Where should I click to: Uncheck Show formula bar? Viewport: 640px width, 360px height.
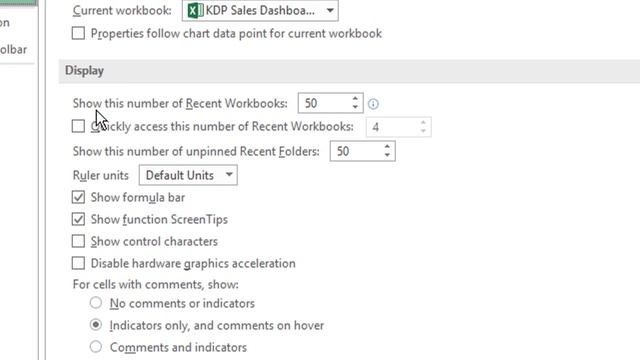[x=78, y=197]
